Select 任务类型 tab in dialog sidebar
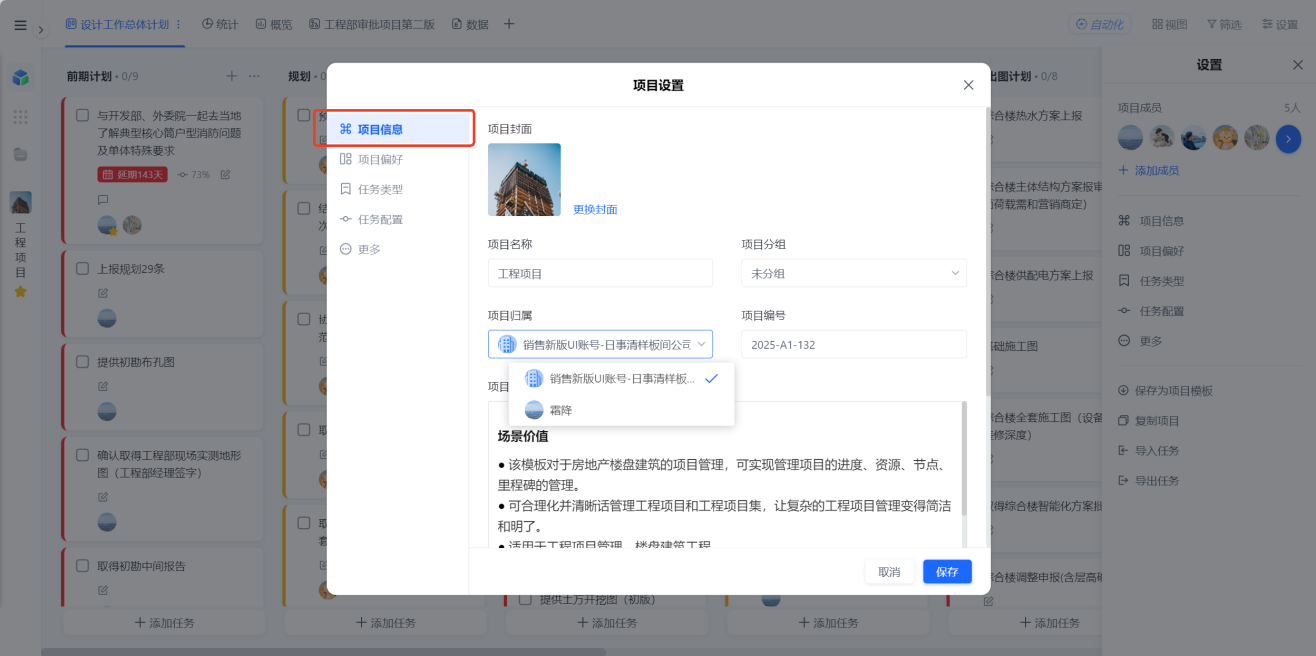This screenshot has width=1316, height=656. click(400, 189)
